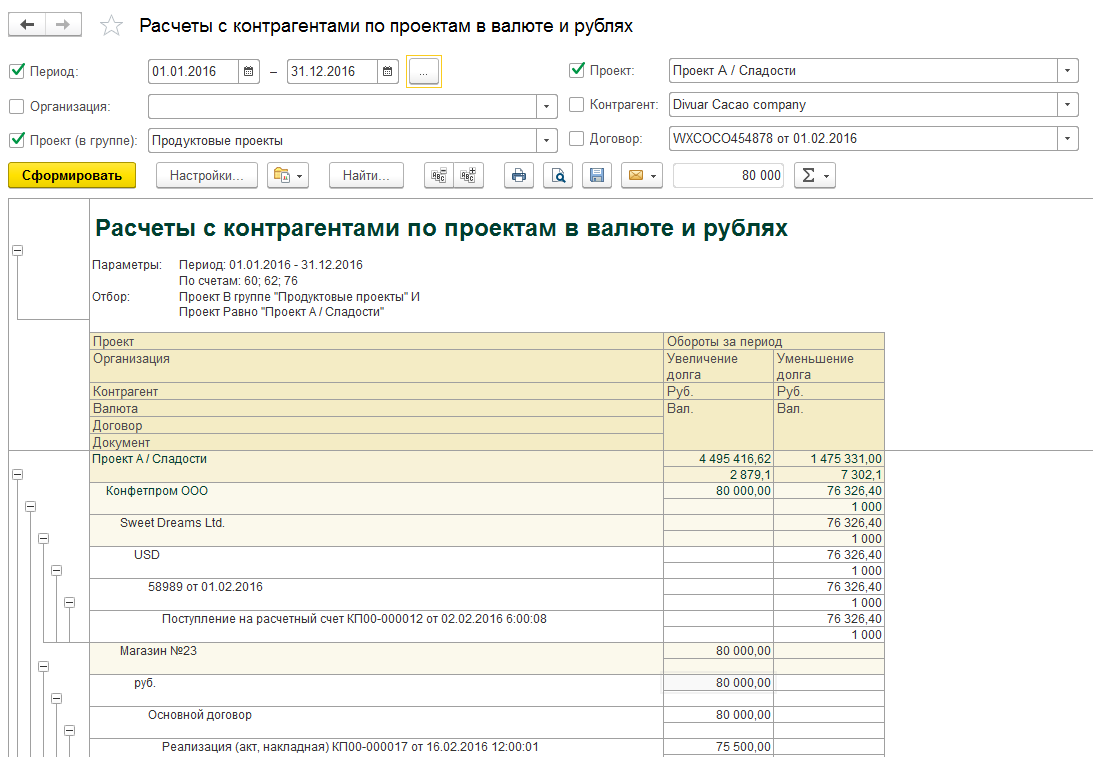Click the Продуктовые проекты input field
The height and width of the screenshot is (757, 1093).
click(x=342, y=140)
